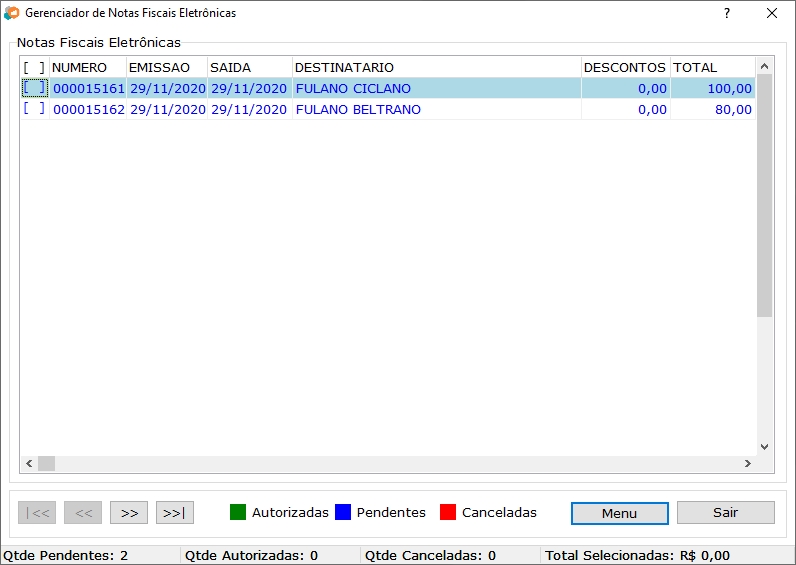The image size is (796, 565).
Task: Click the DESTINATARIO column header
Action: click(x=436, y=67)
